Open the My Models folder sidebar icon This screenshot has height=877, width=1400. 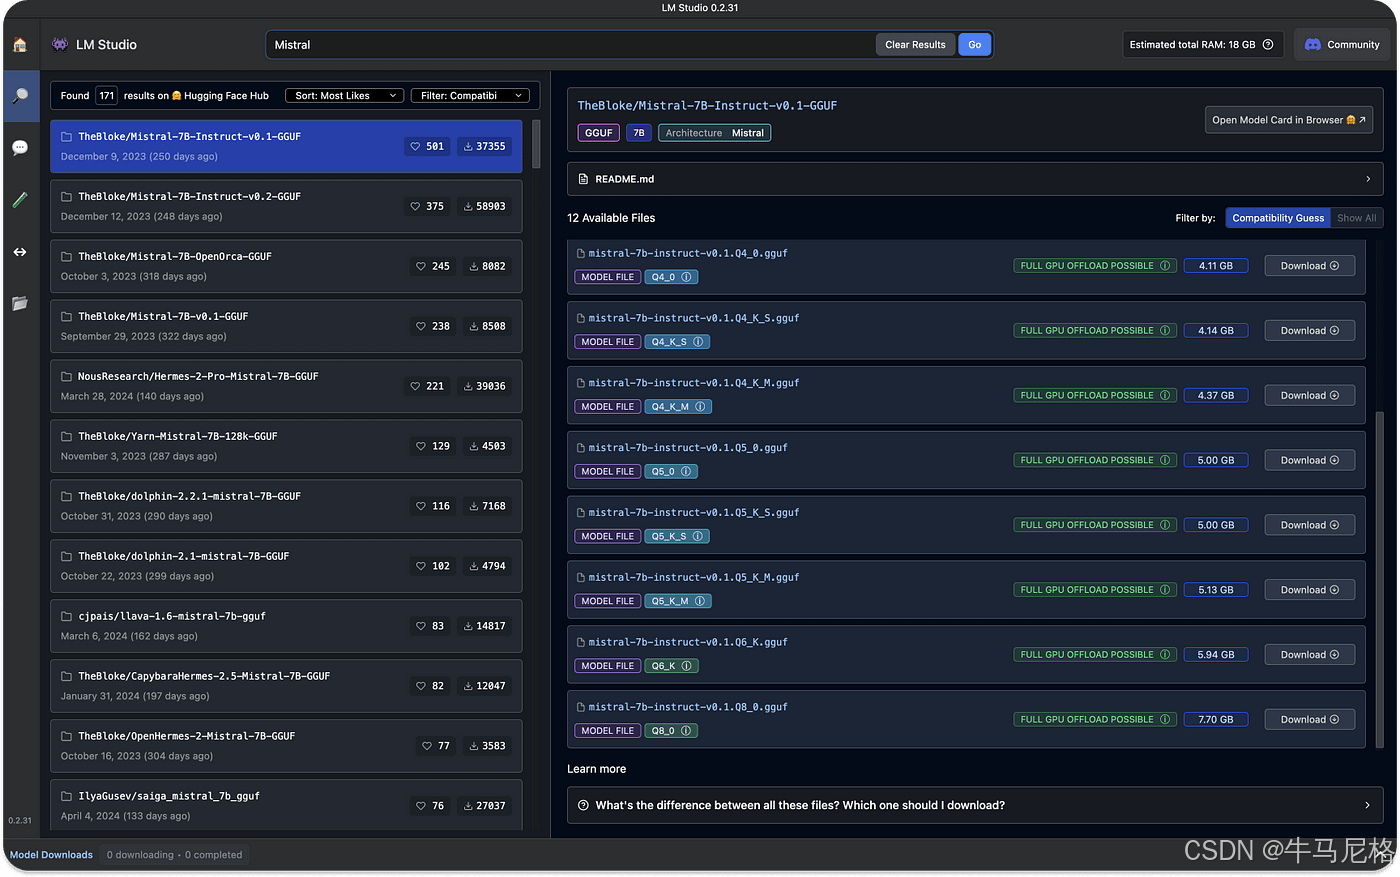click(x=20, y=303)
